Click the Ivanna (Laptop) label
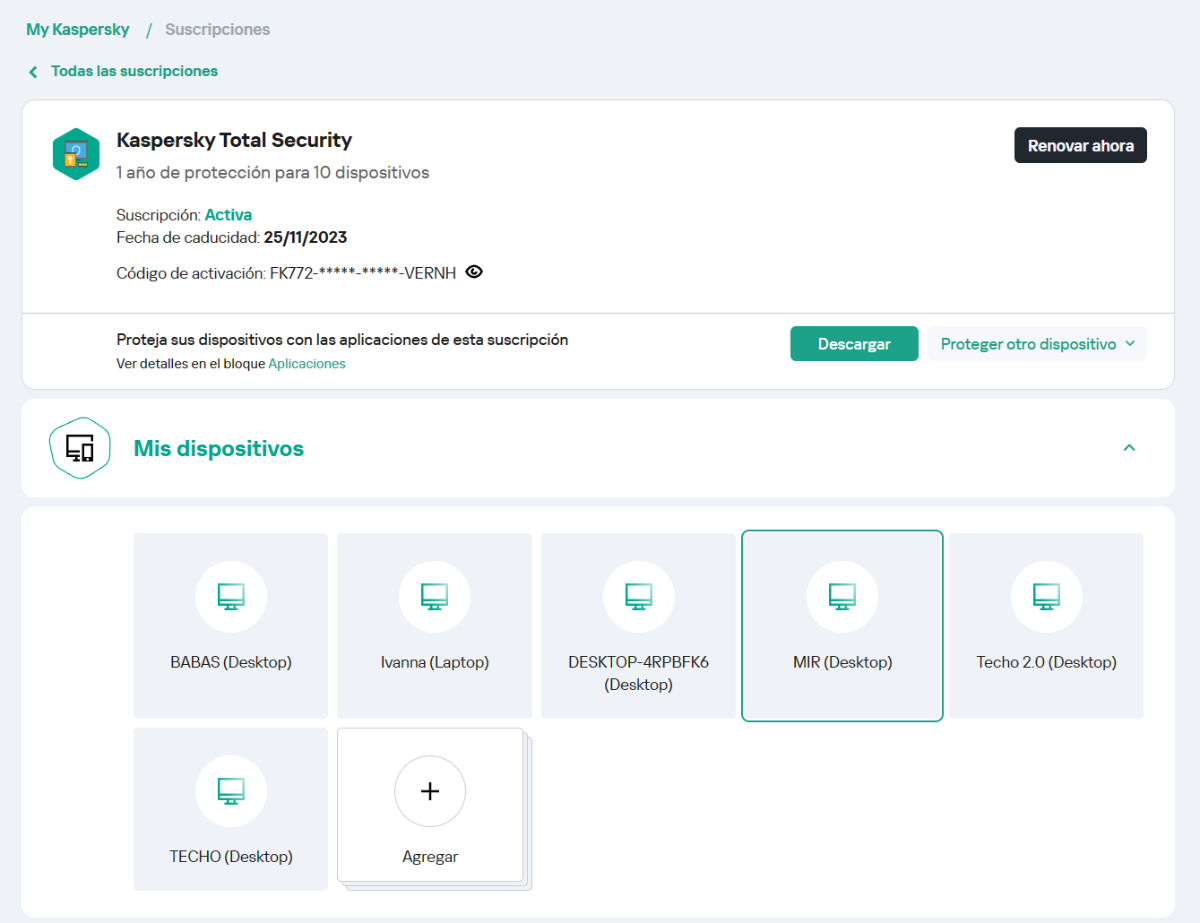 pos(435,662)
